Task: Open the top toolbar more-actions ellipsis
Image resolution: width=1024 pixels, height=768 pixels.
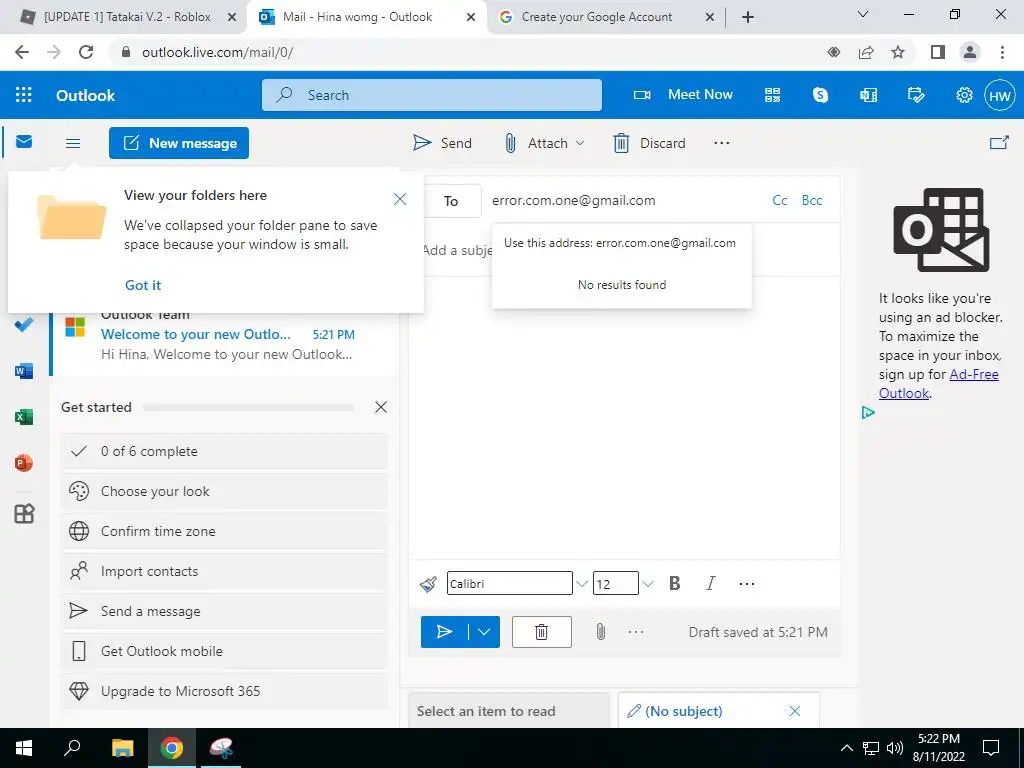Action: [x=722, y=142]
